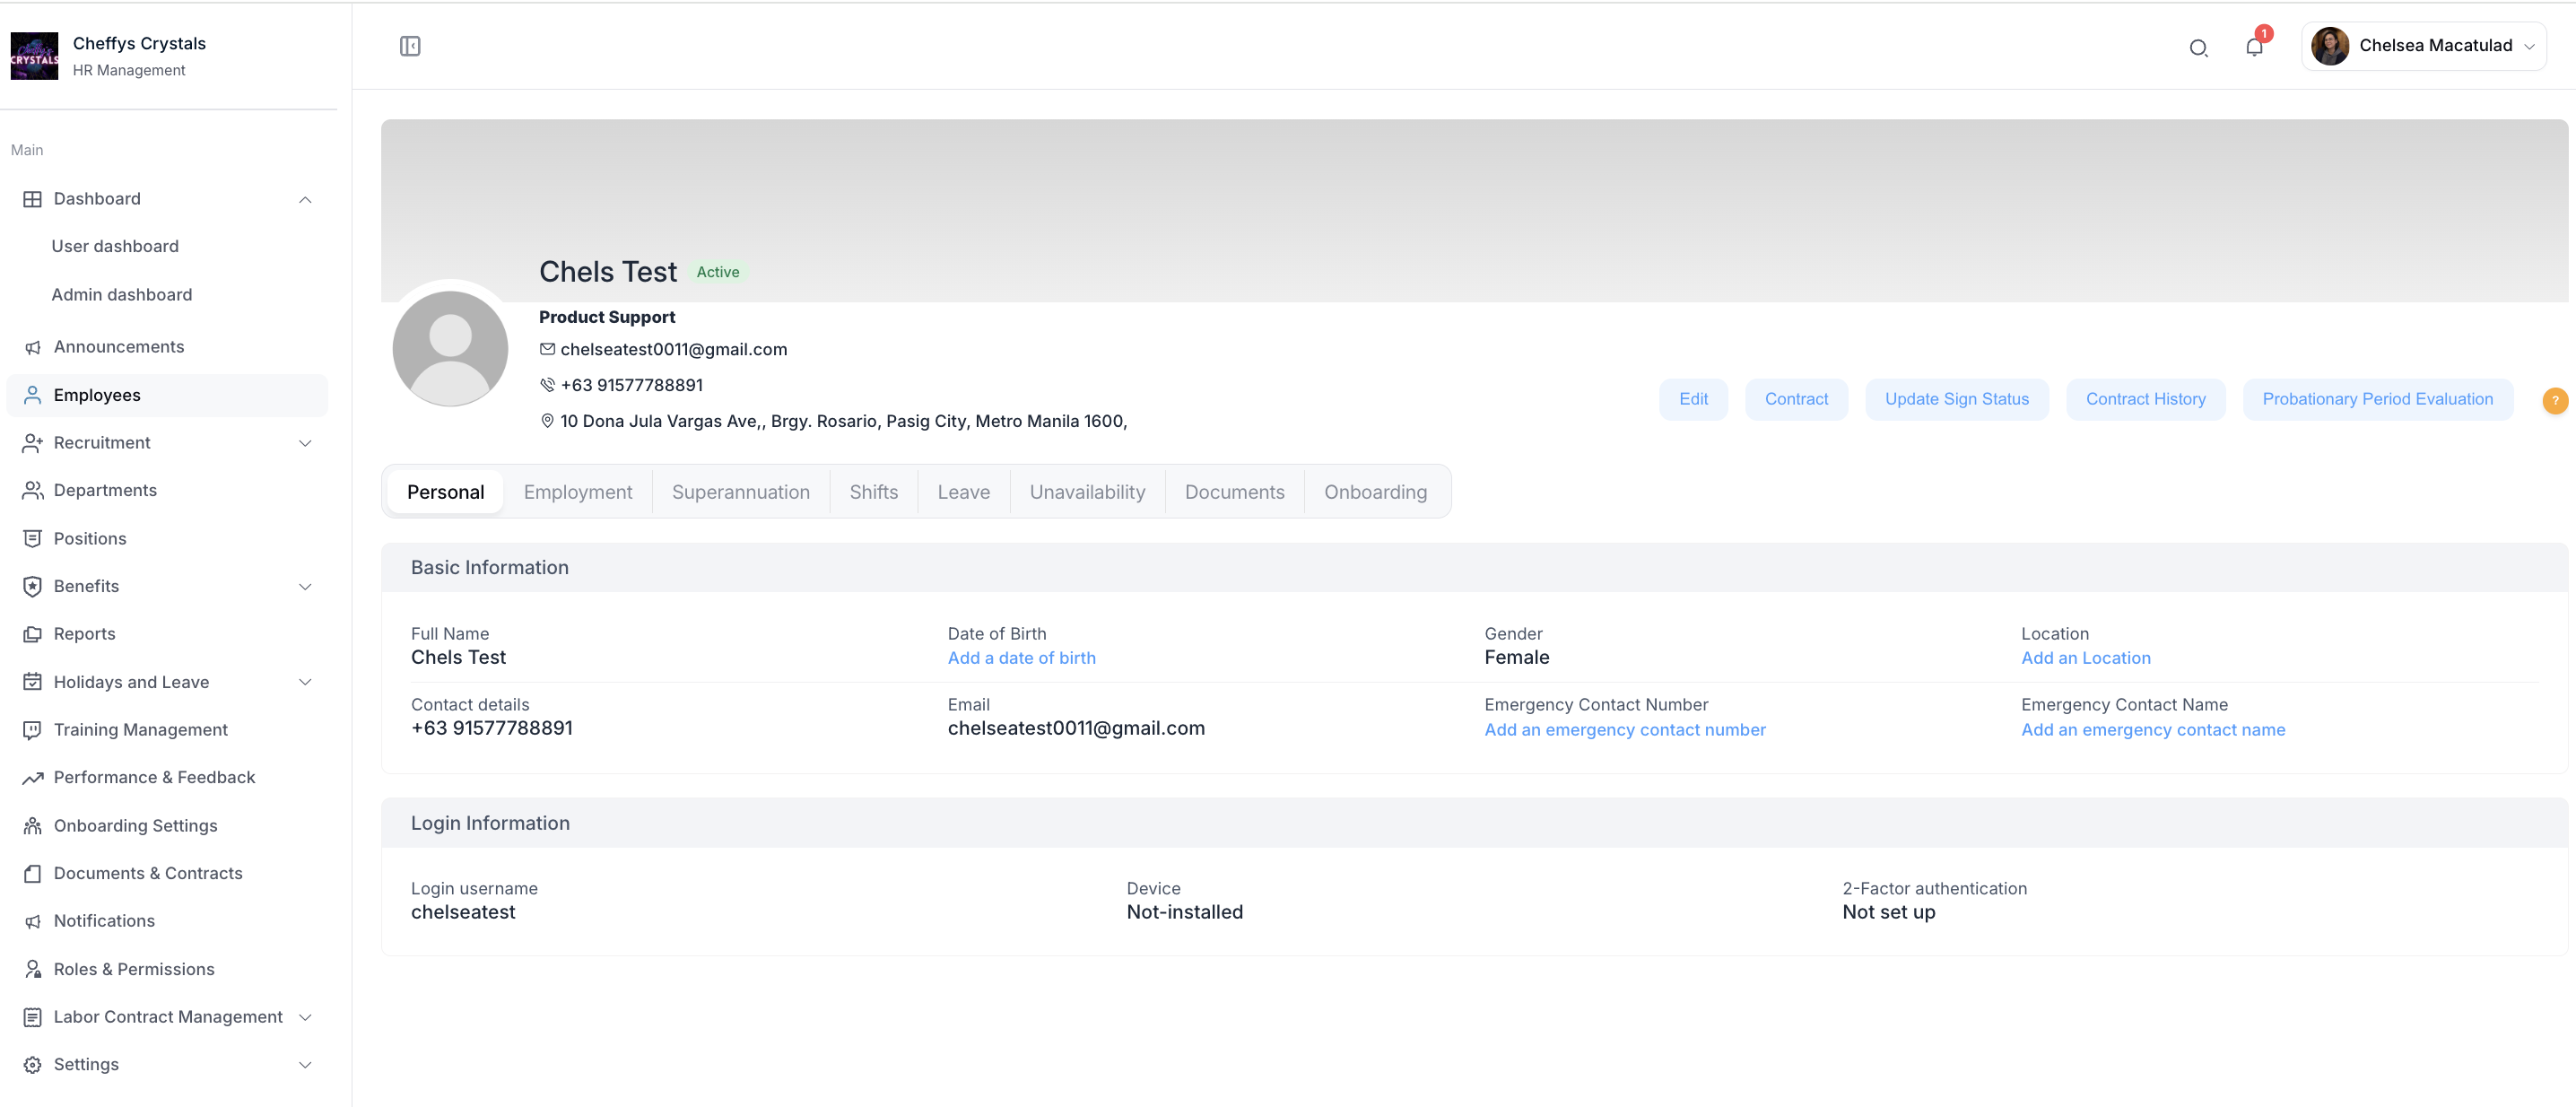Click the Edit button
The image size is (2576, 1107).
[1692, 399]
